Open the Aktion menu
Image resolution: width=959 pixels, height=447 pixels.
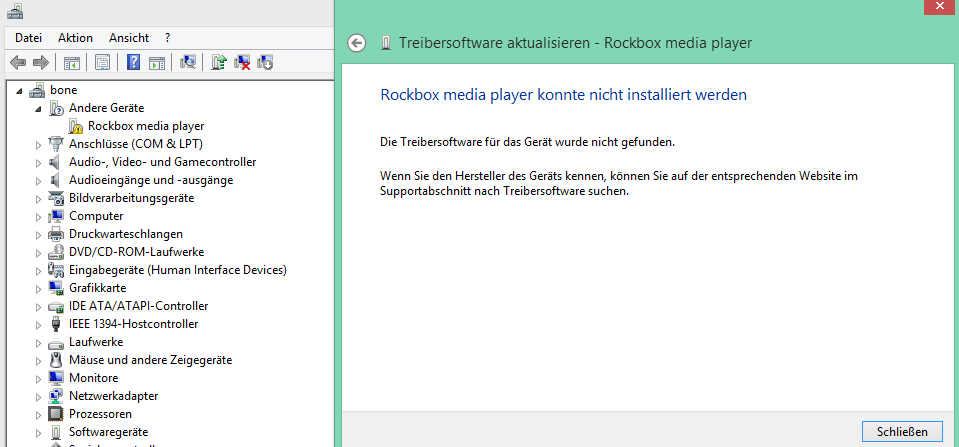(75, 38)
